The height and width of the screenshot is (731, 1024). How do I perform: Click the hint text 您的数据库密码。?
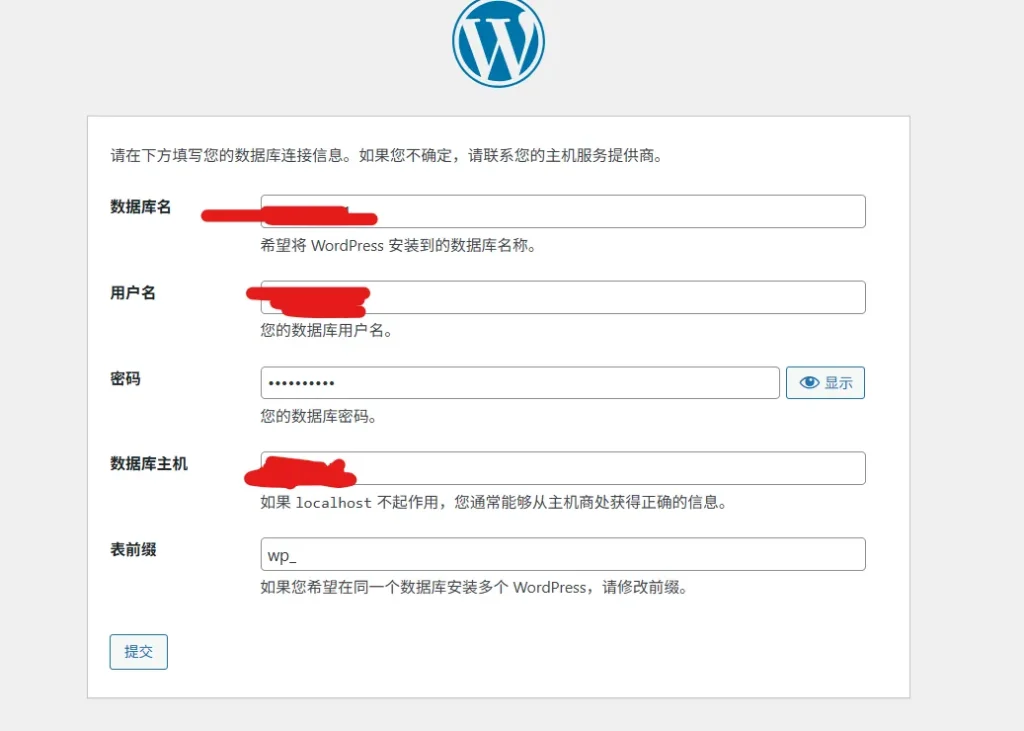pyautogui.click(x=319, y=416)
